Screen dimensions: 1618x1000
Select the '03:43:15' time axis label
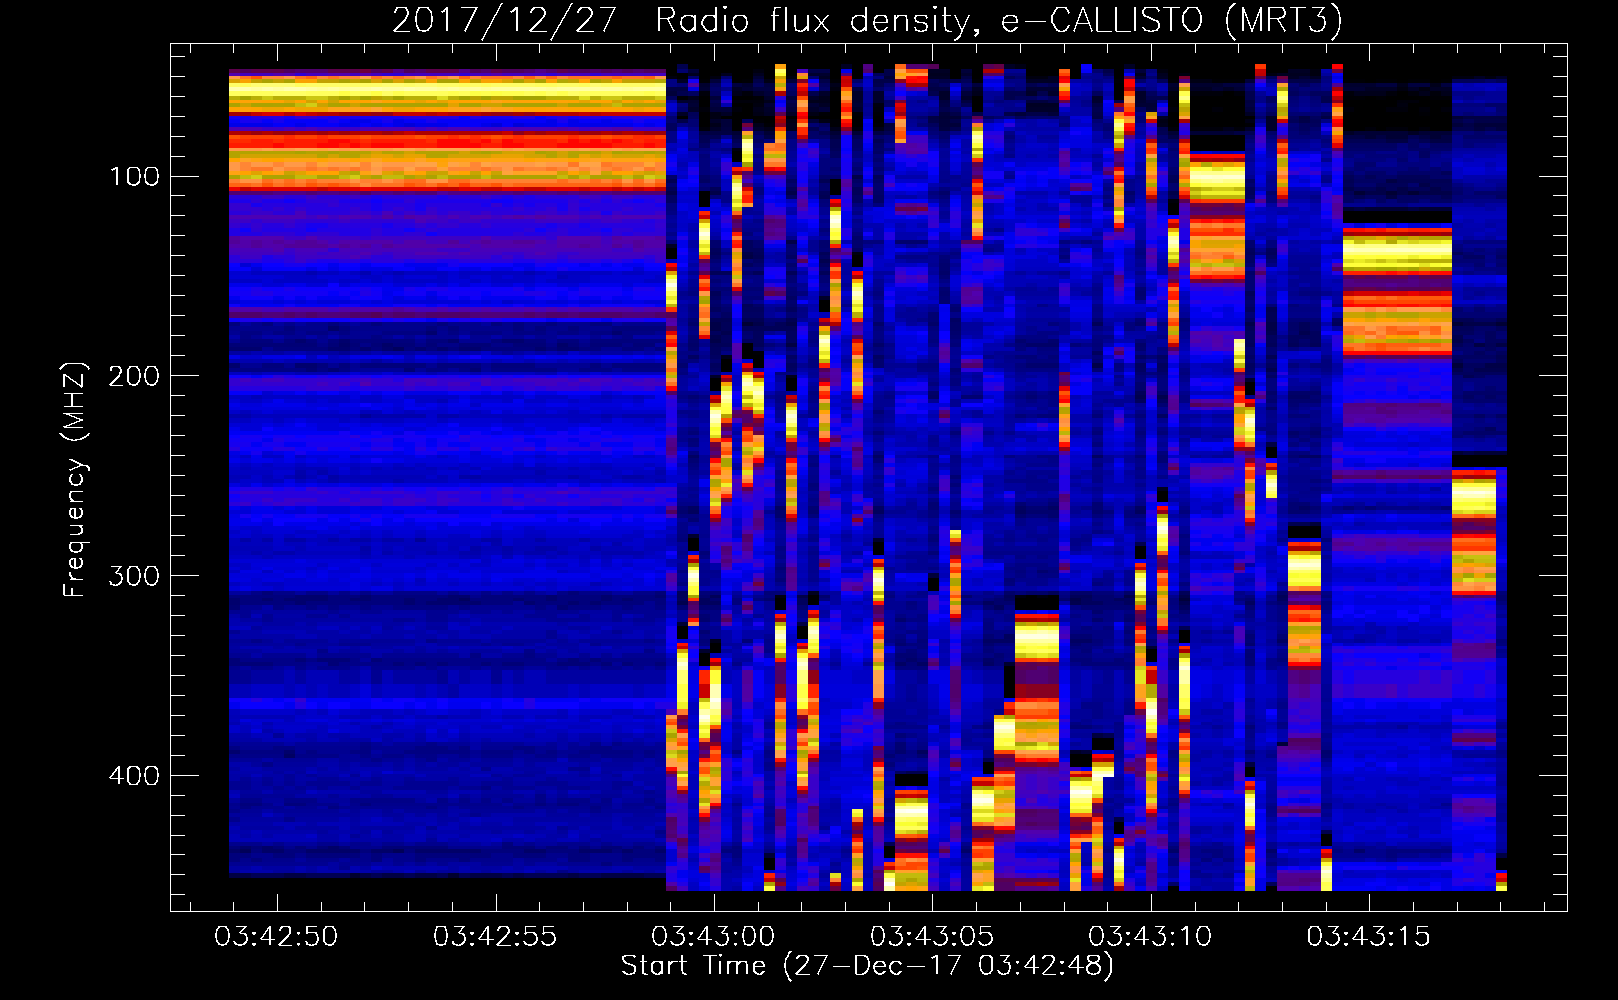(x=1368, y=937)
